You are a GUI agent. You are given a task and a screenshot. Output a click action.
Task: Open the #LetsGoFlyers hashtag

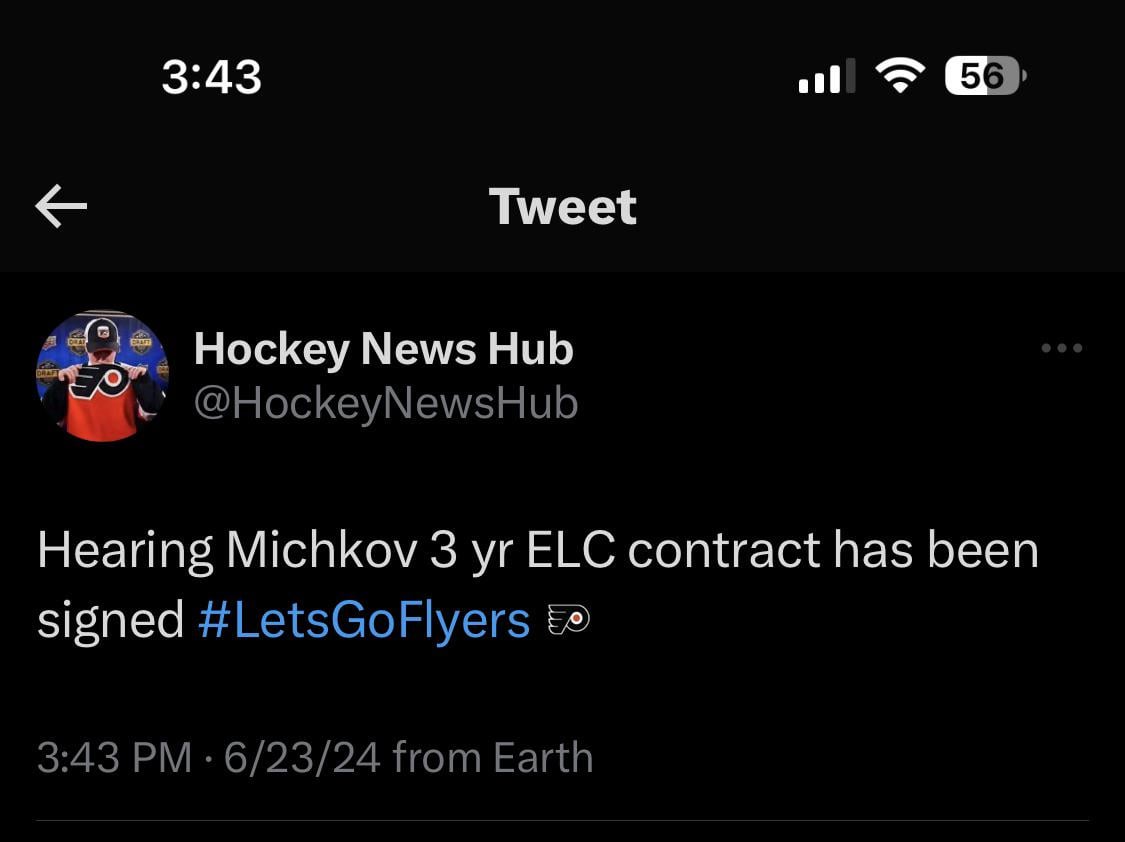tap(363, 620)
